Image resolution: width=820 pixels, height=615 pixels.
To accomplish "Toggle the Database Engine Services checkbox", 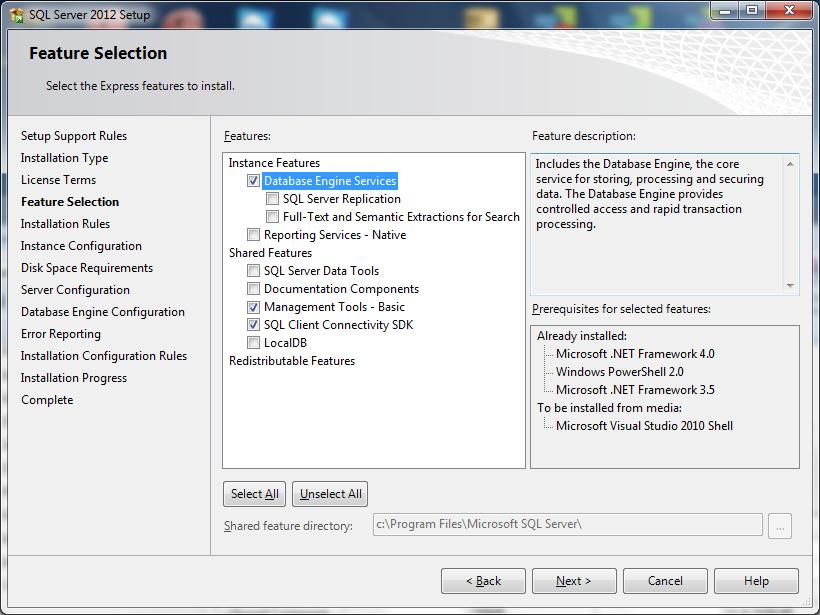I will click(254, 181).
